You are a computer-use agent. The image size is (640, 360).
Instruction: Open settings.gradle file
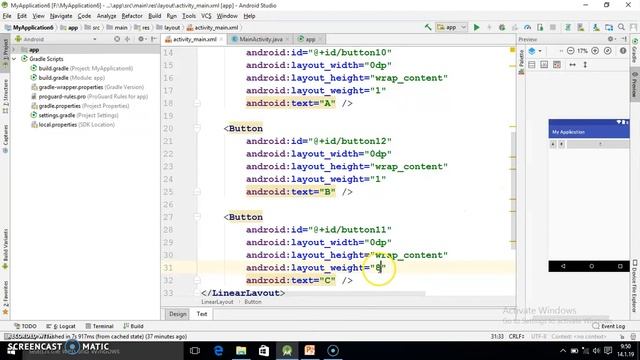[75, 115]
